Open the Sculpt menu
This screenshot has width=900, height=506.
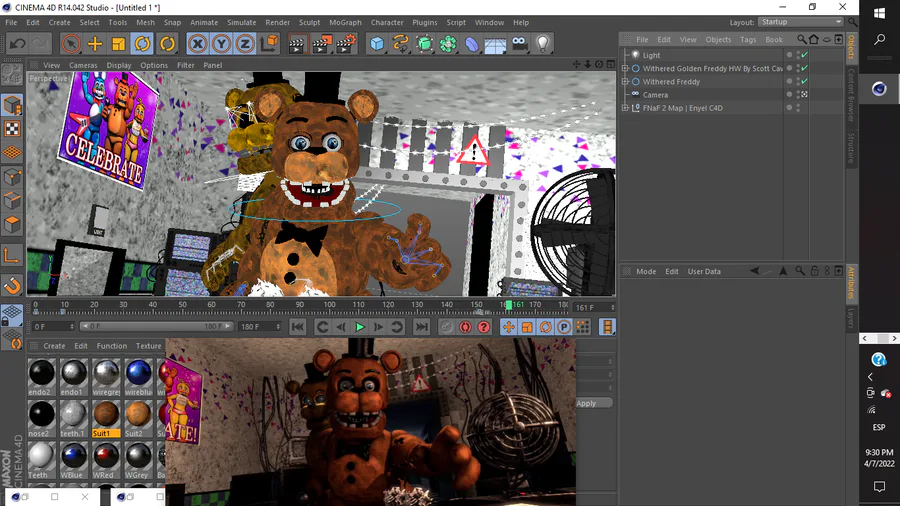click(309, 22)
